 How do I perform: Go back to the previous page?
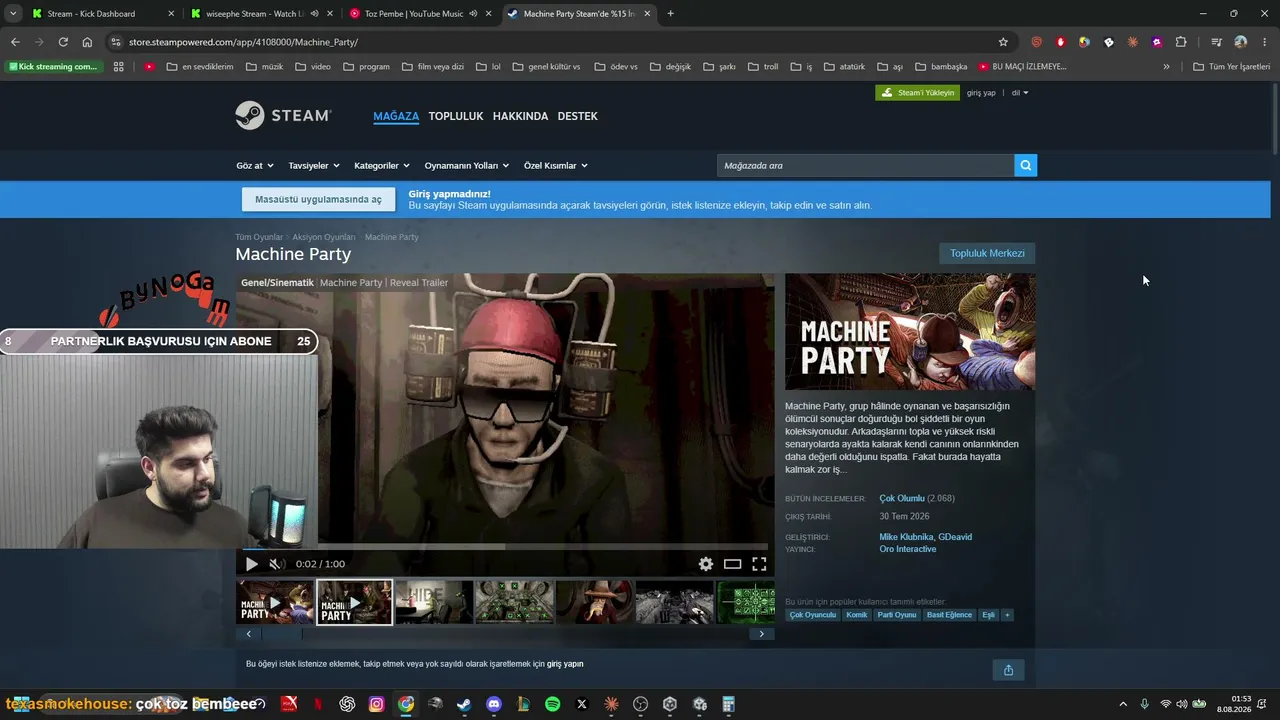coord(15,42)
